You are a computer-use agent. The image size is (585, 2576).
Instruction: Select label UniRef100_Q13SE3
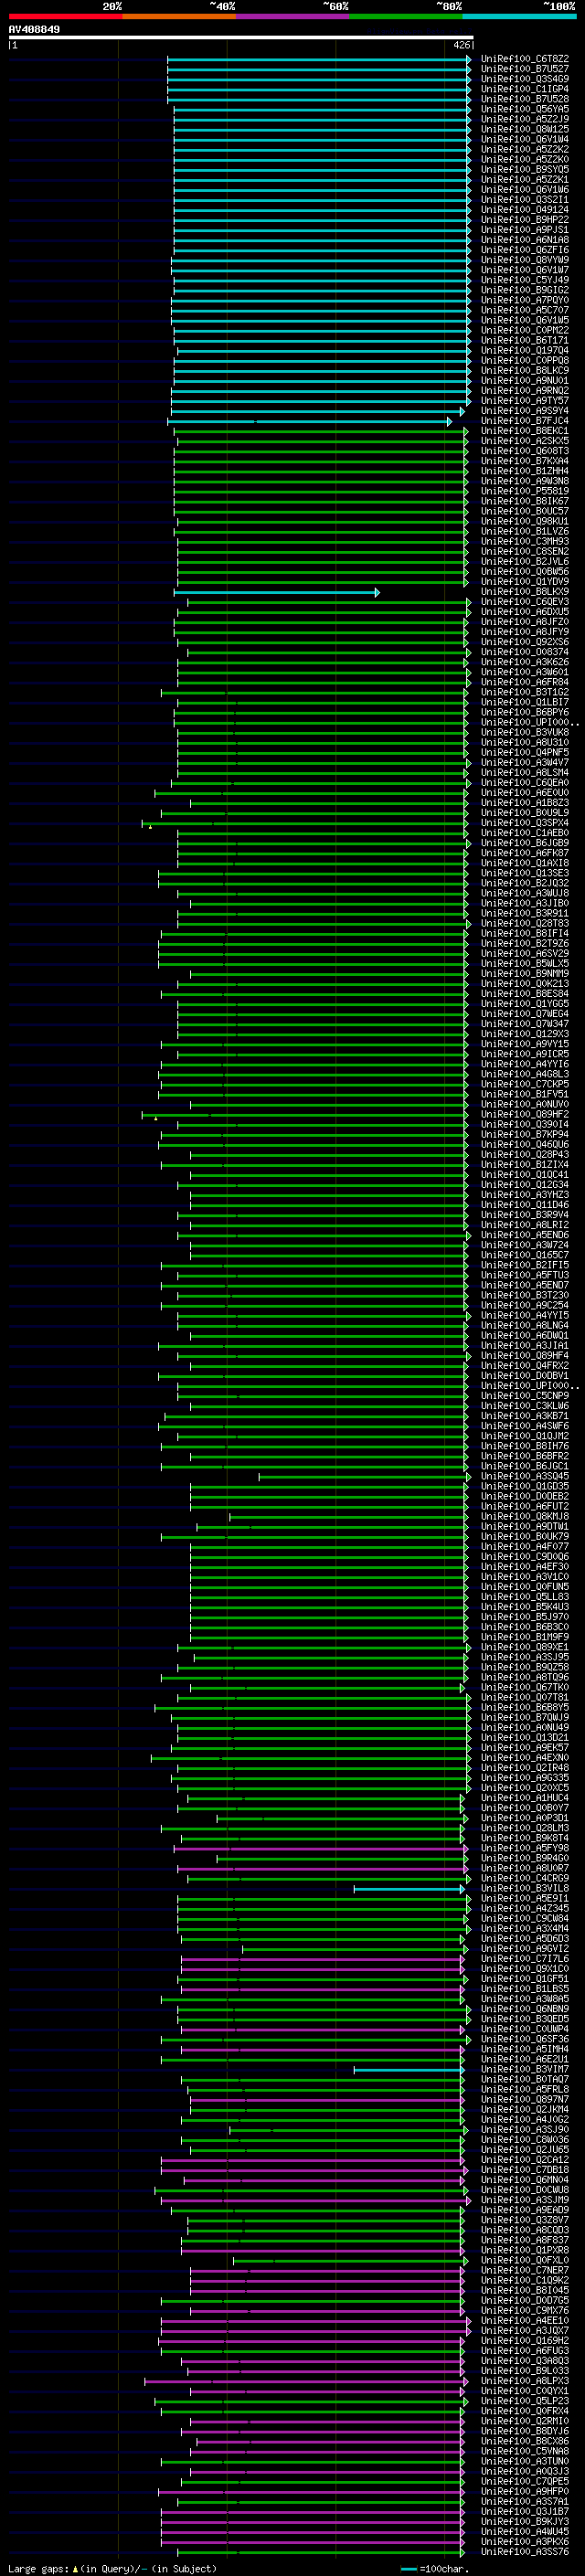coord(525,873)
